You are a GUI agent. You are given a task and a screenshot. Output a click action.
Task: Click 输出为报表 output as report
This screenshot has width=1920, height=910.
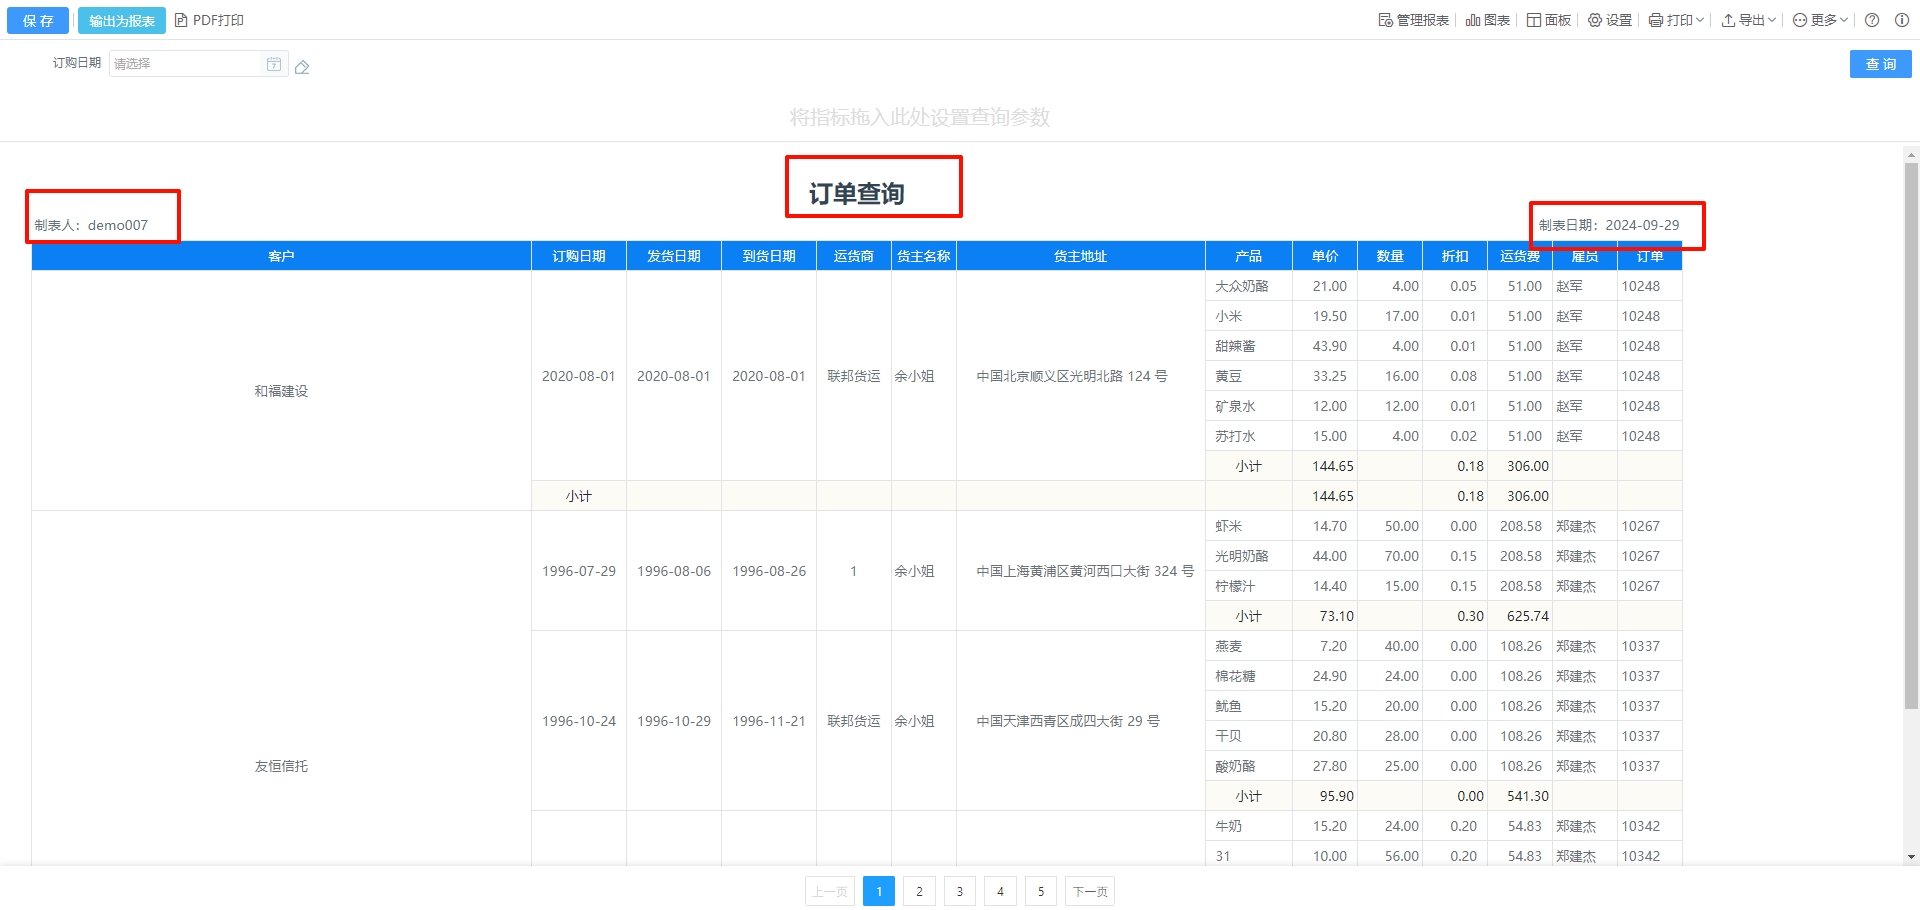[122, 21]
